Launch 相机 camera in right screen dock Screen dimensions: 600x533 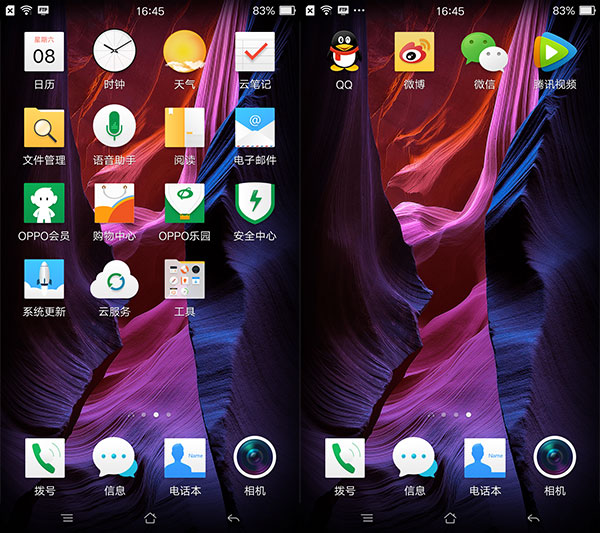(x=555, y=457)
